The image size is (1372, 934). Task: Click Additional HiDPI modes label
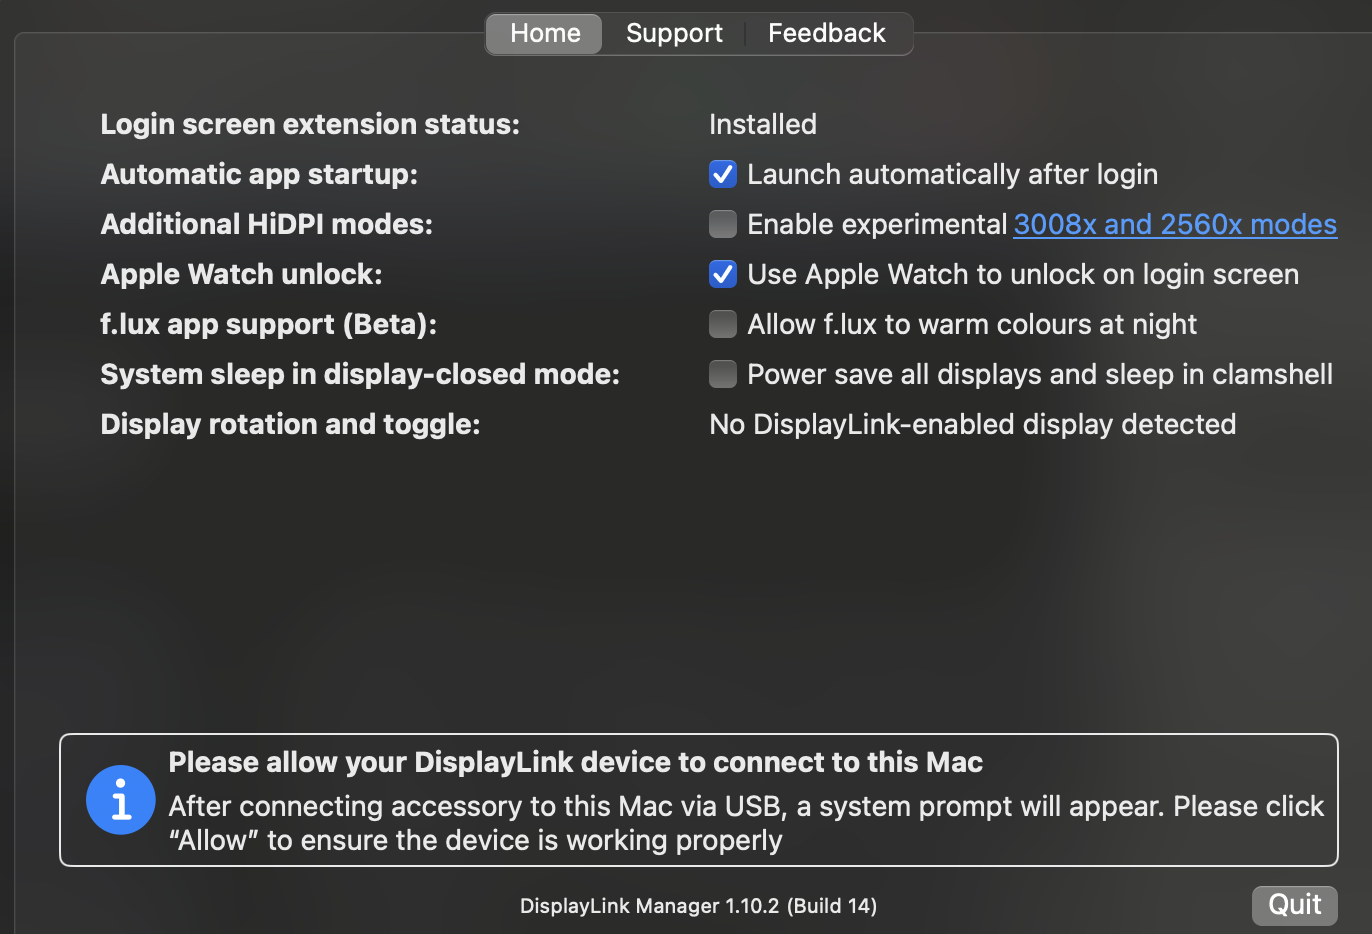click(266, 224)
